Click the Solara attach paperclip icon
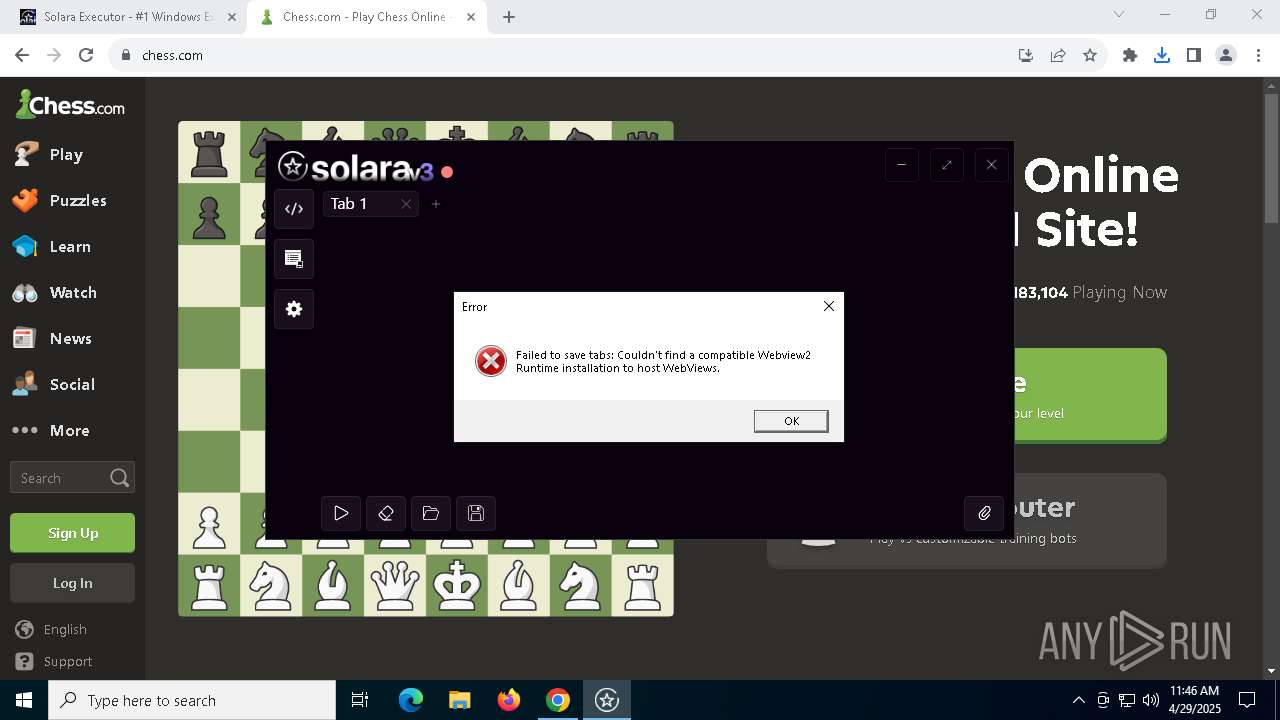 click(x=984, y=513)
